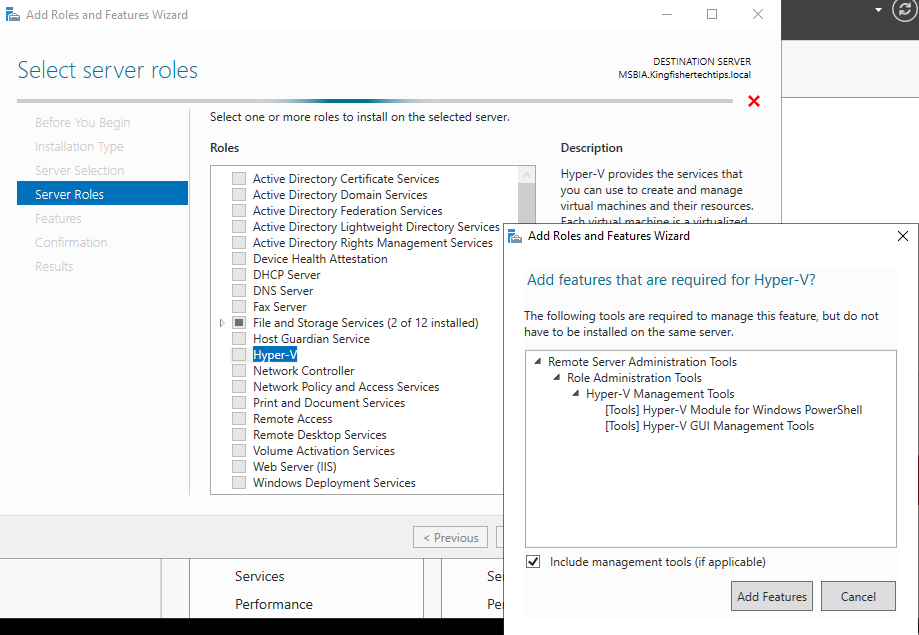919x635 pixels.
Task: Go to the Server Selection step
Action: pos(79,171)
